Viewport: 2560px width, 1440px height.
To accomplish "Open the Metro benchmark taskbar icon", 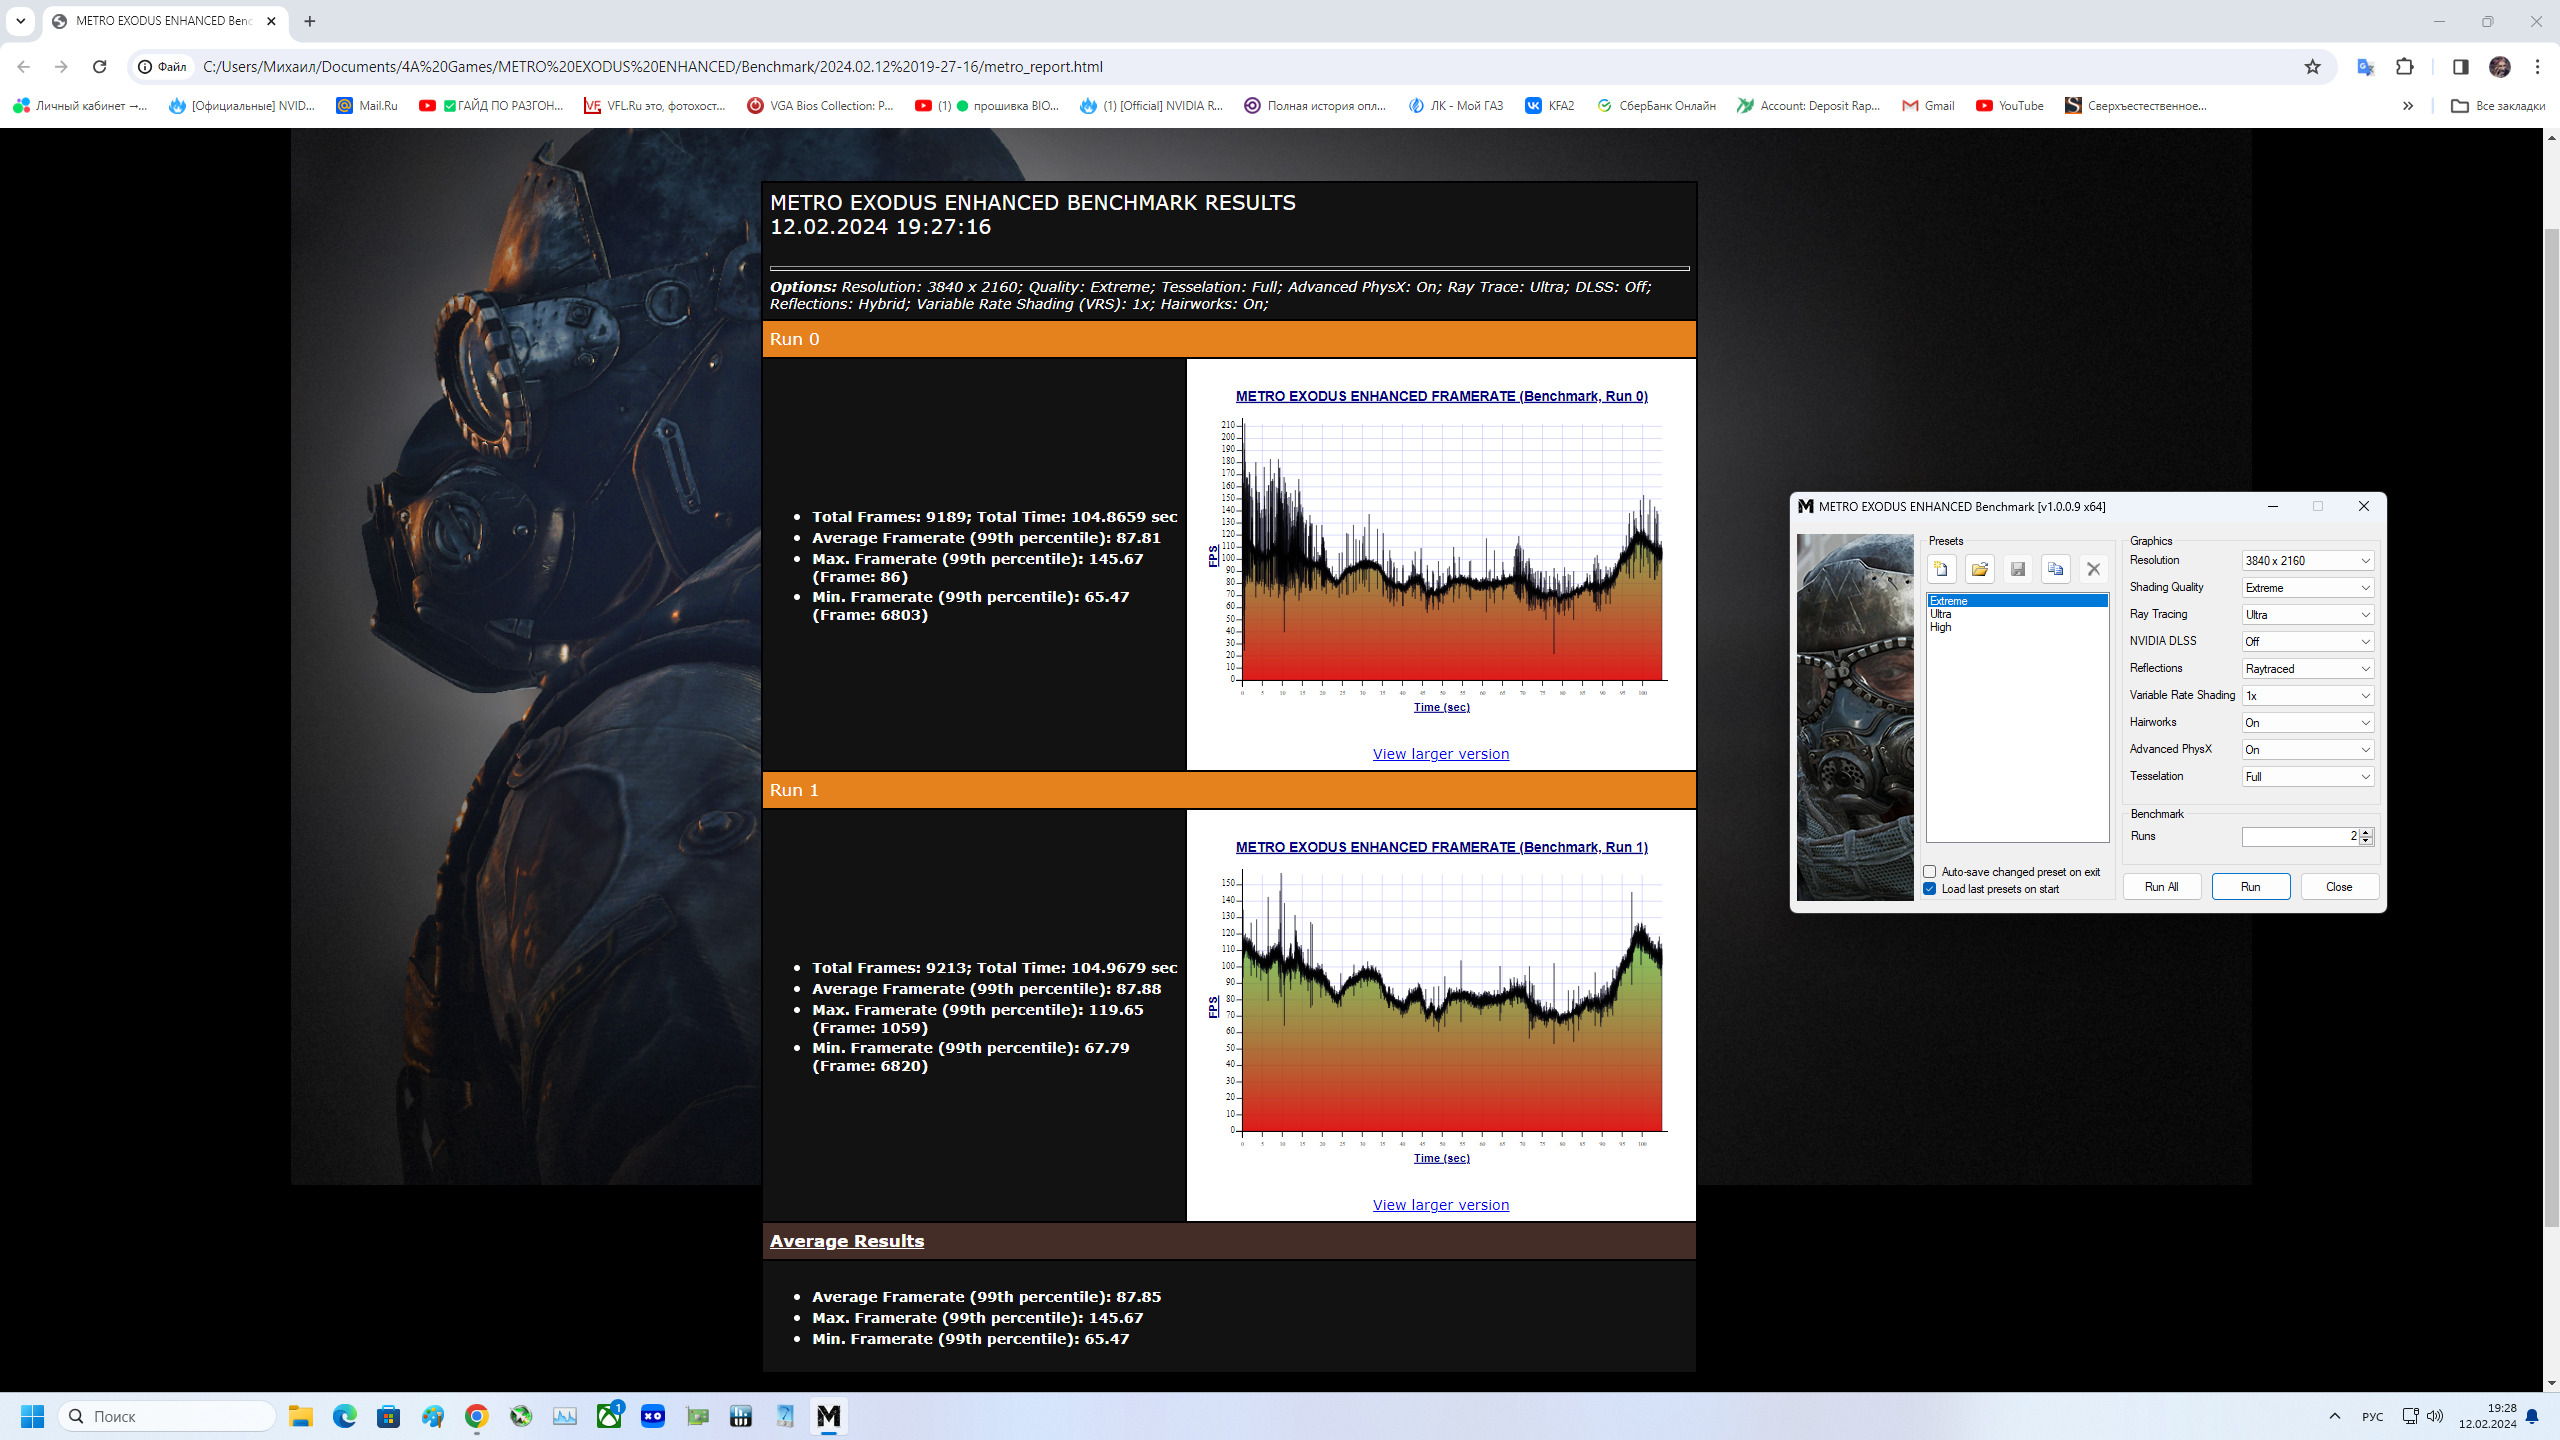I will click(828, 1416).
